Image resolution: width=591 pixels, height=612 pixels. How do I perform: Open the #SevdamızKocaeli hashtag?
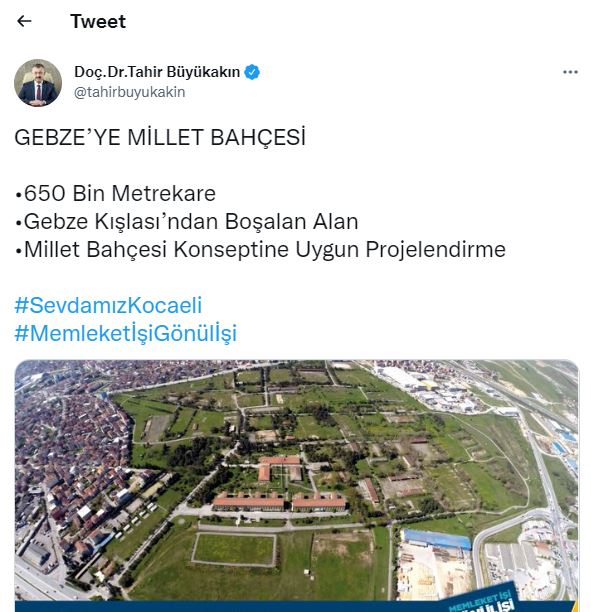click(x=108, y=305)
